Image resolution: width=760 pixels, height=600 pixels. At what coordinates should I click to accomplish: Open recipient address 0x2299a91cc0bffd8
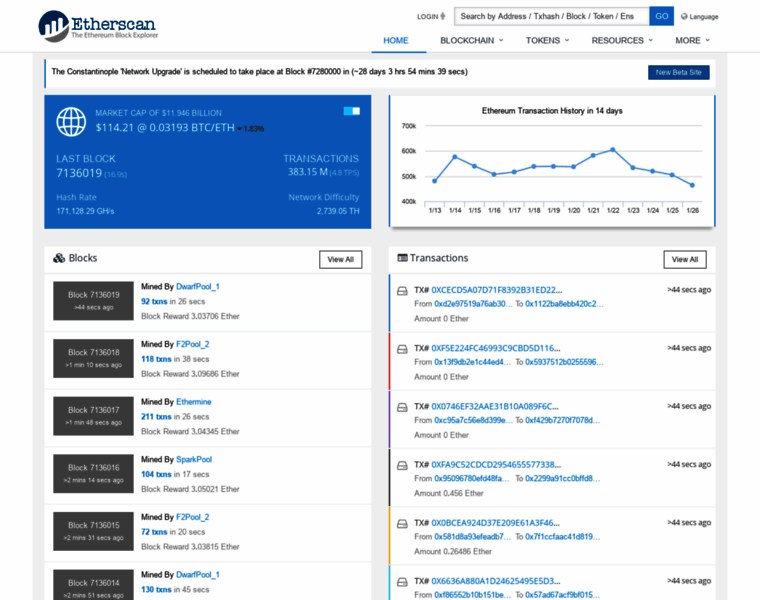tap(563, 478)
